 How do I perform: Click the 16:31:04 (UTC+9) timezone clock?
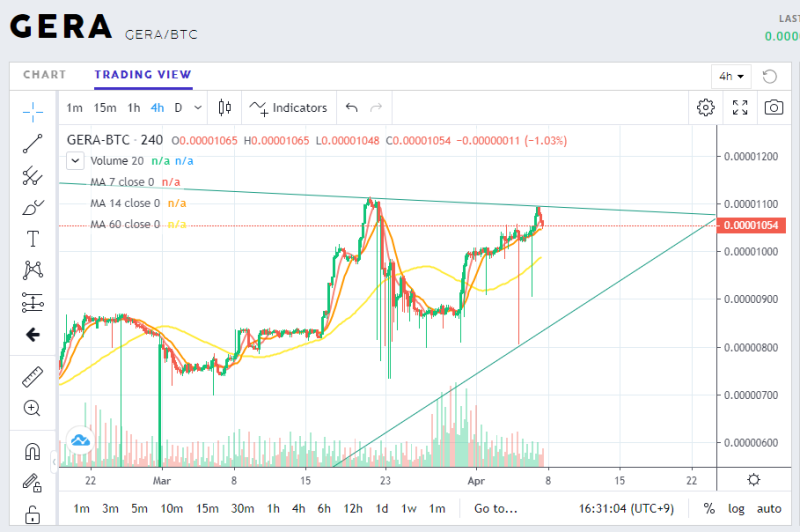(x=626, y=509)
